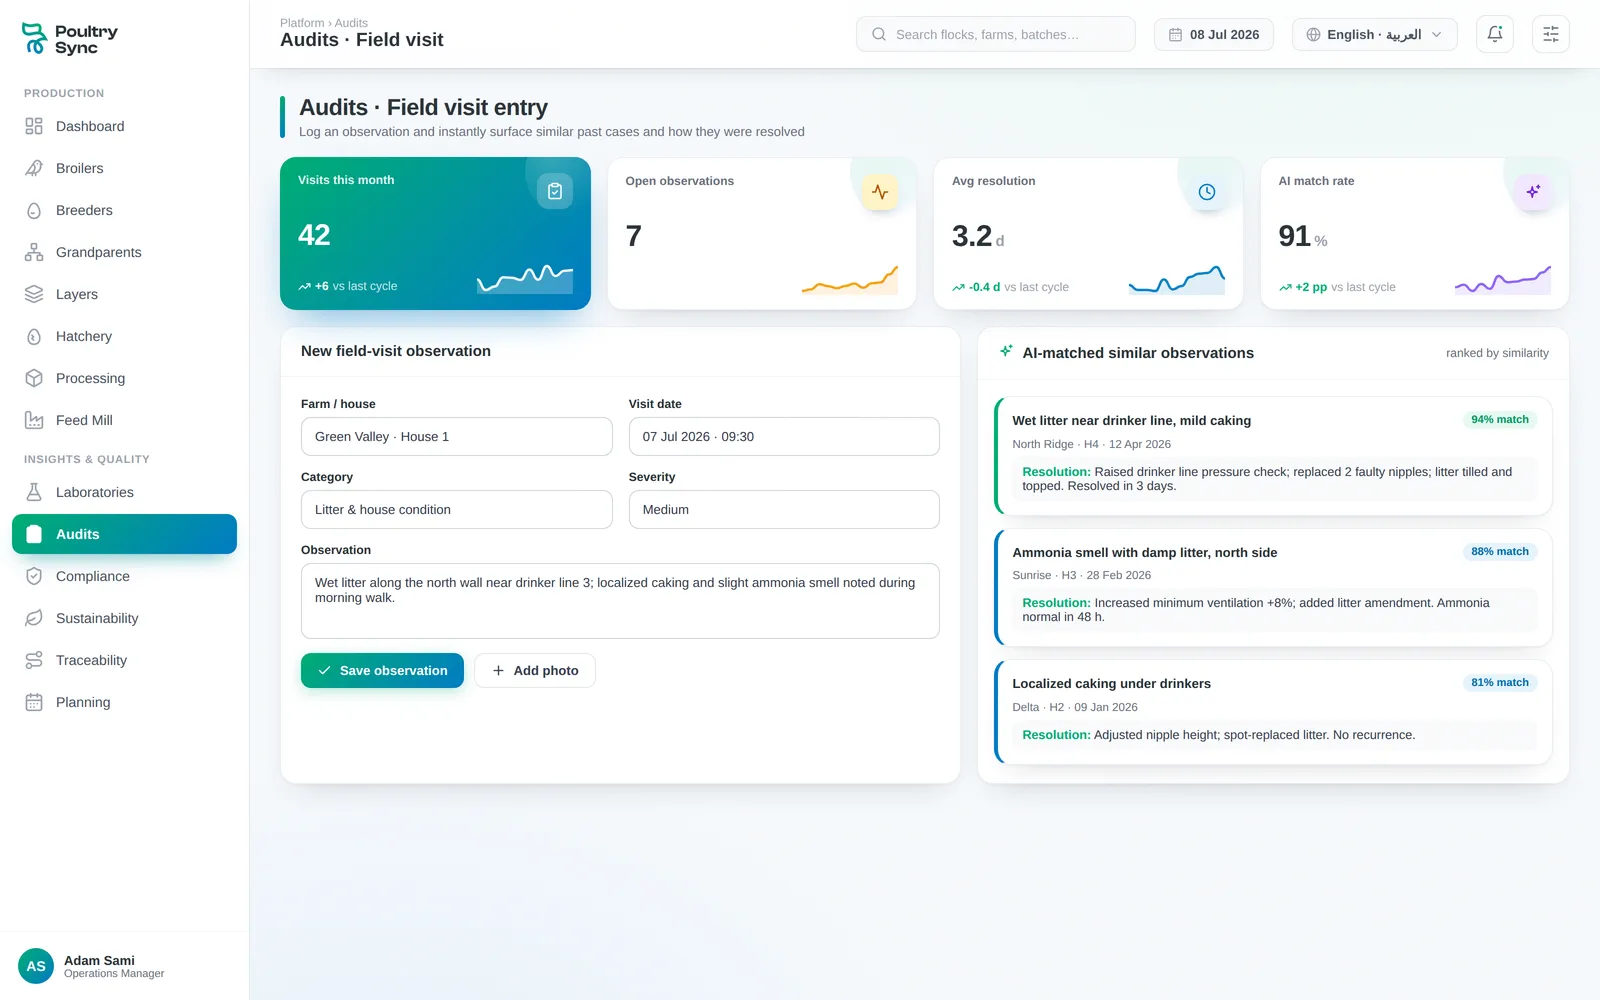Viewport: 1600px width, 1000px height.
Task: Click the Visits this month card value 42
Action: [314, 235]
